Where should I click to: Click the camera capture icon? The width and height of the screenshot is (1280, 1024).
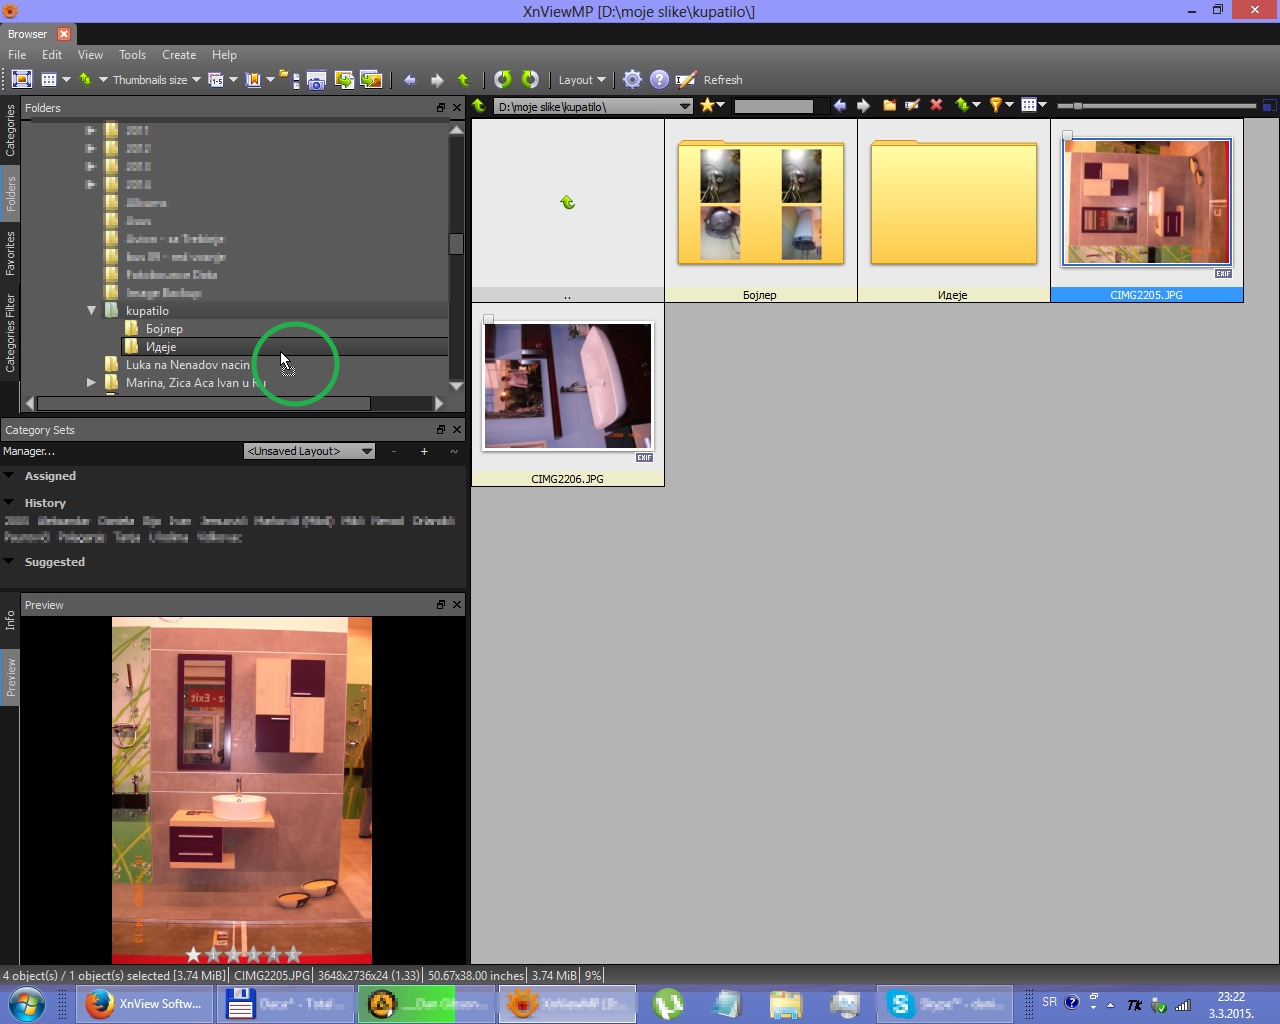tap(316, 80)
